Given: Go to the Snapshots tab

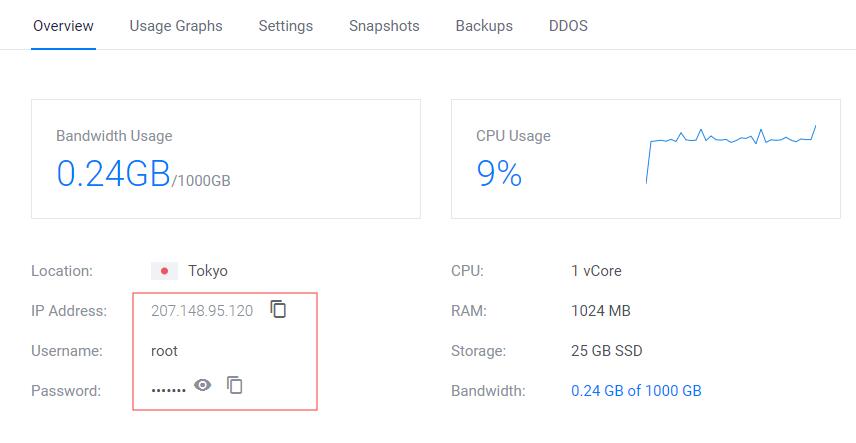Looking at the screenshot, I should click(384, 26).
